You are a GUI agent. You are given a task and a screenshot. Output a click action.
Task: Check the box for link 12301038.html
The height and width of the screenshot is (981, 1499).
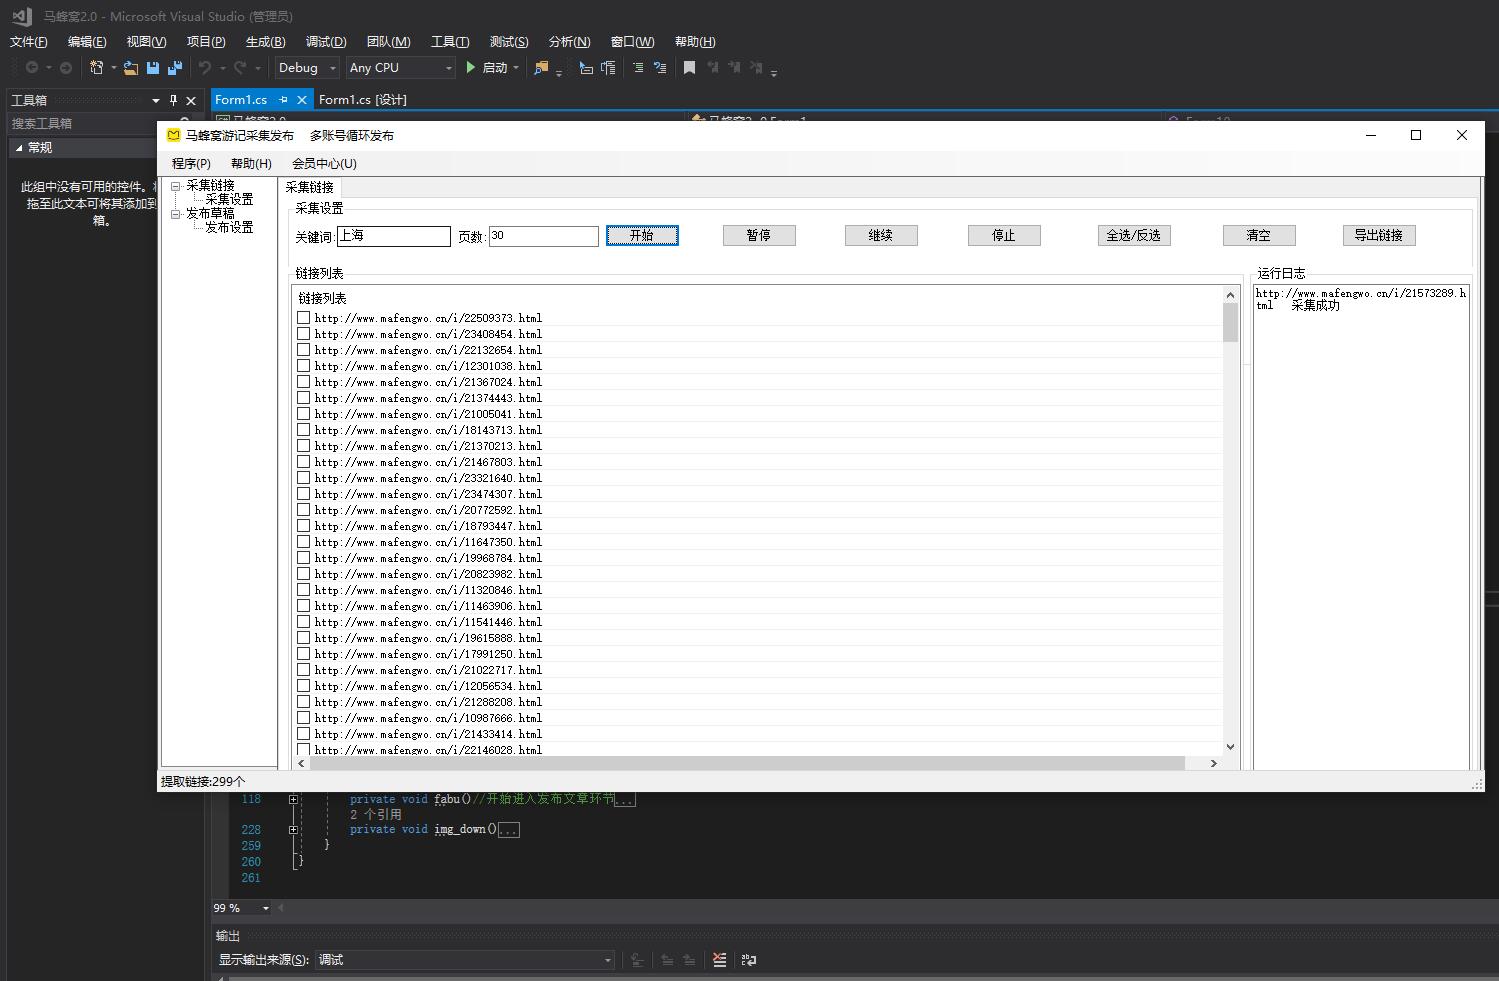coord(303,366)
